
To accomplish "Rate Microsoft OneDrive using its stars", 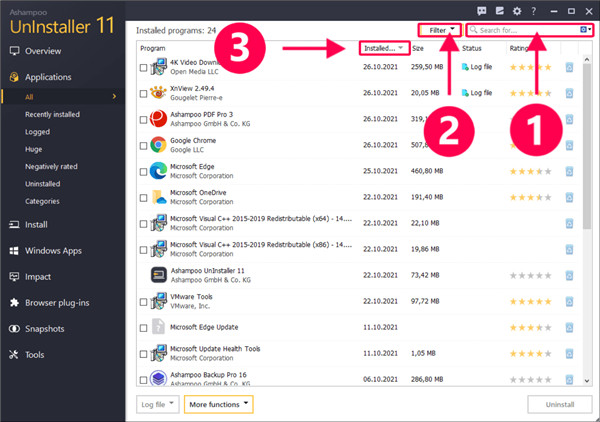I will 530,197.
